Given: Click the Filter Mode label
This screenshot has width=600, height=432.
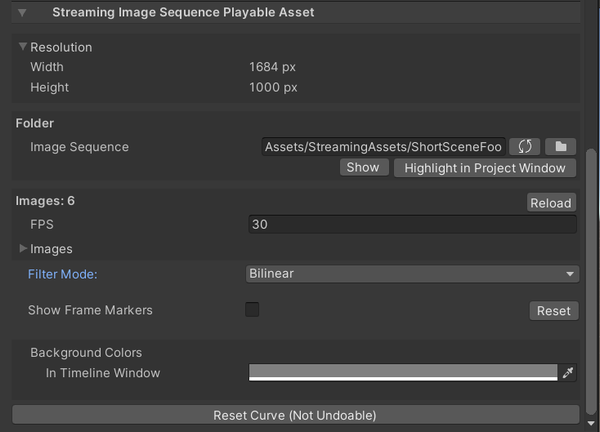Looking at the screenshot, I should (x=69, y=274).
